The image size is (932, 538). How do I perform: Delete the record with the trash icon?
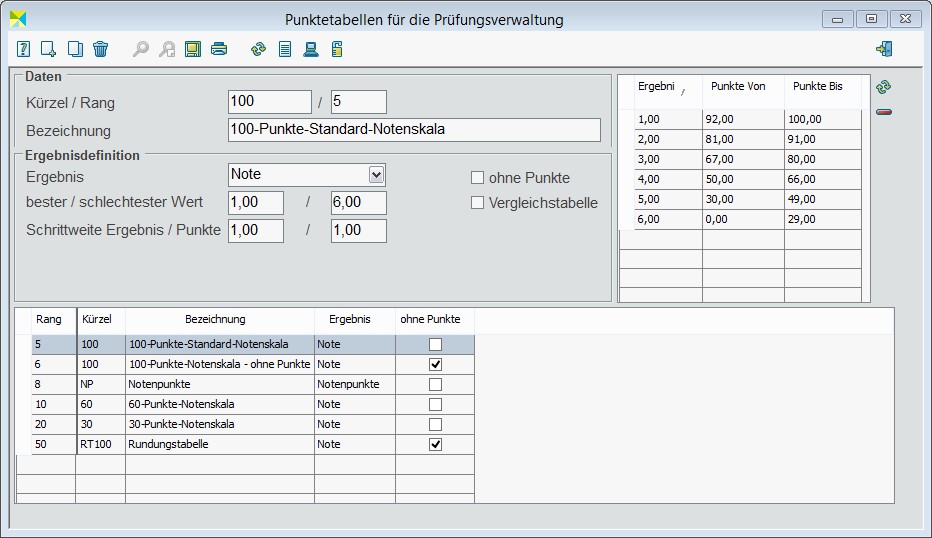100,49
